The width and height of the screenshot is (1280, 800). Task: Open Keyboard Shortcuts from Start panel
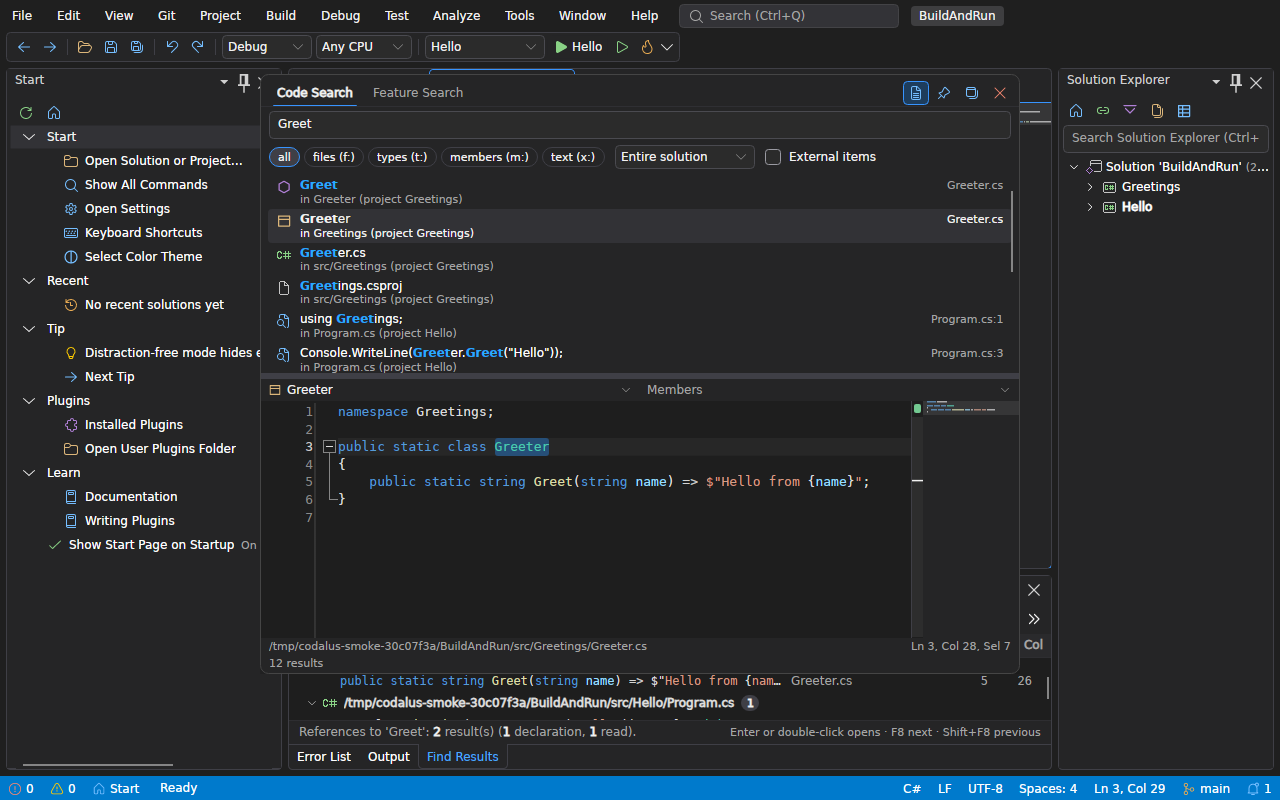pyautogui.click(x=144, y=233)
